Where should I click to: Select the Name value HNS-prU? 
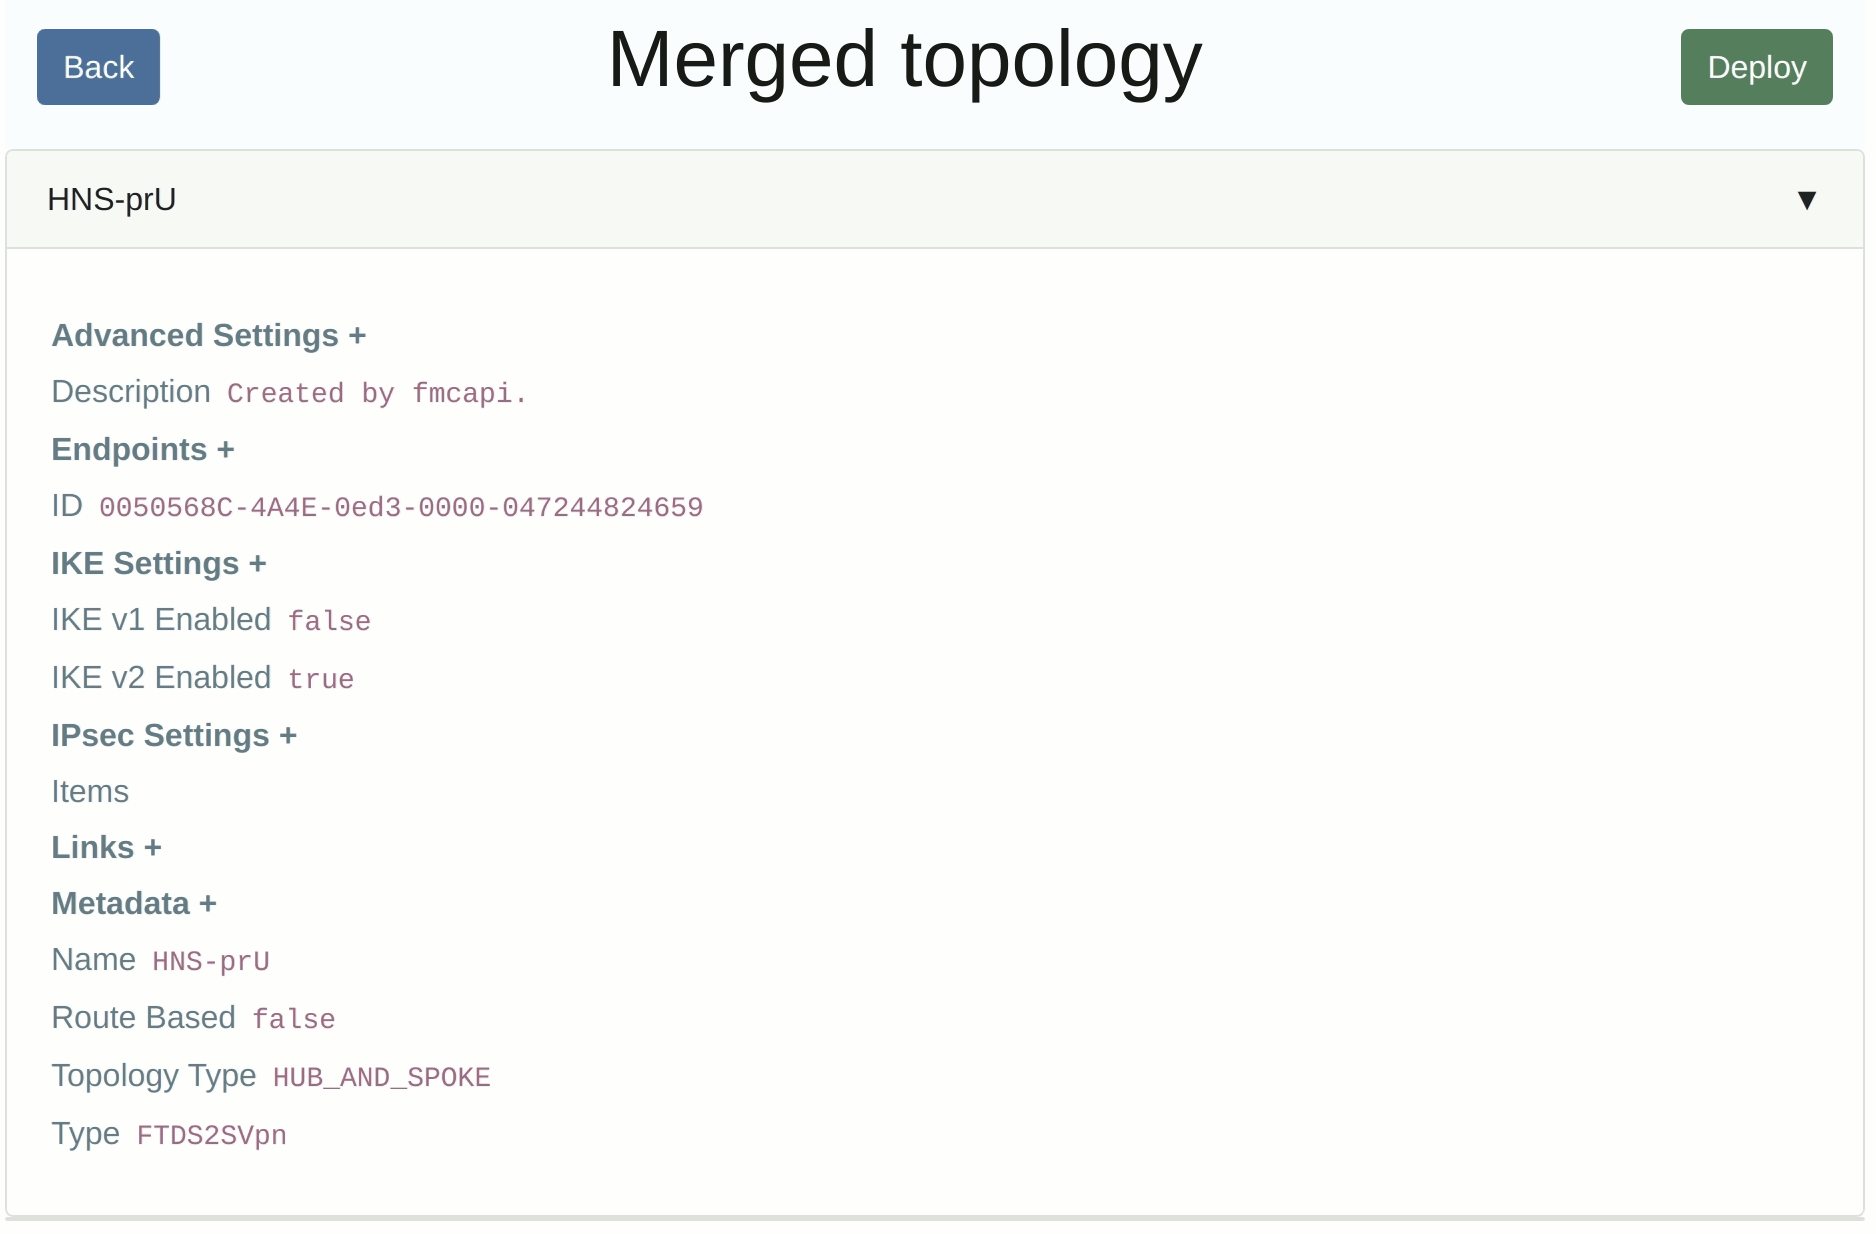click(x=211, y=960)
